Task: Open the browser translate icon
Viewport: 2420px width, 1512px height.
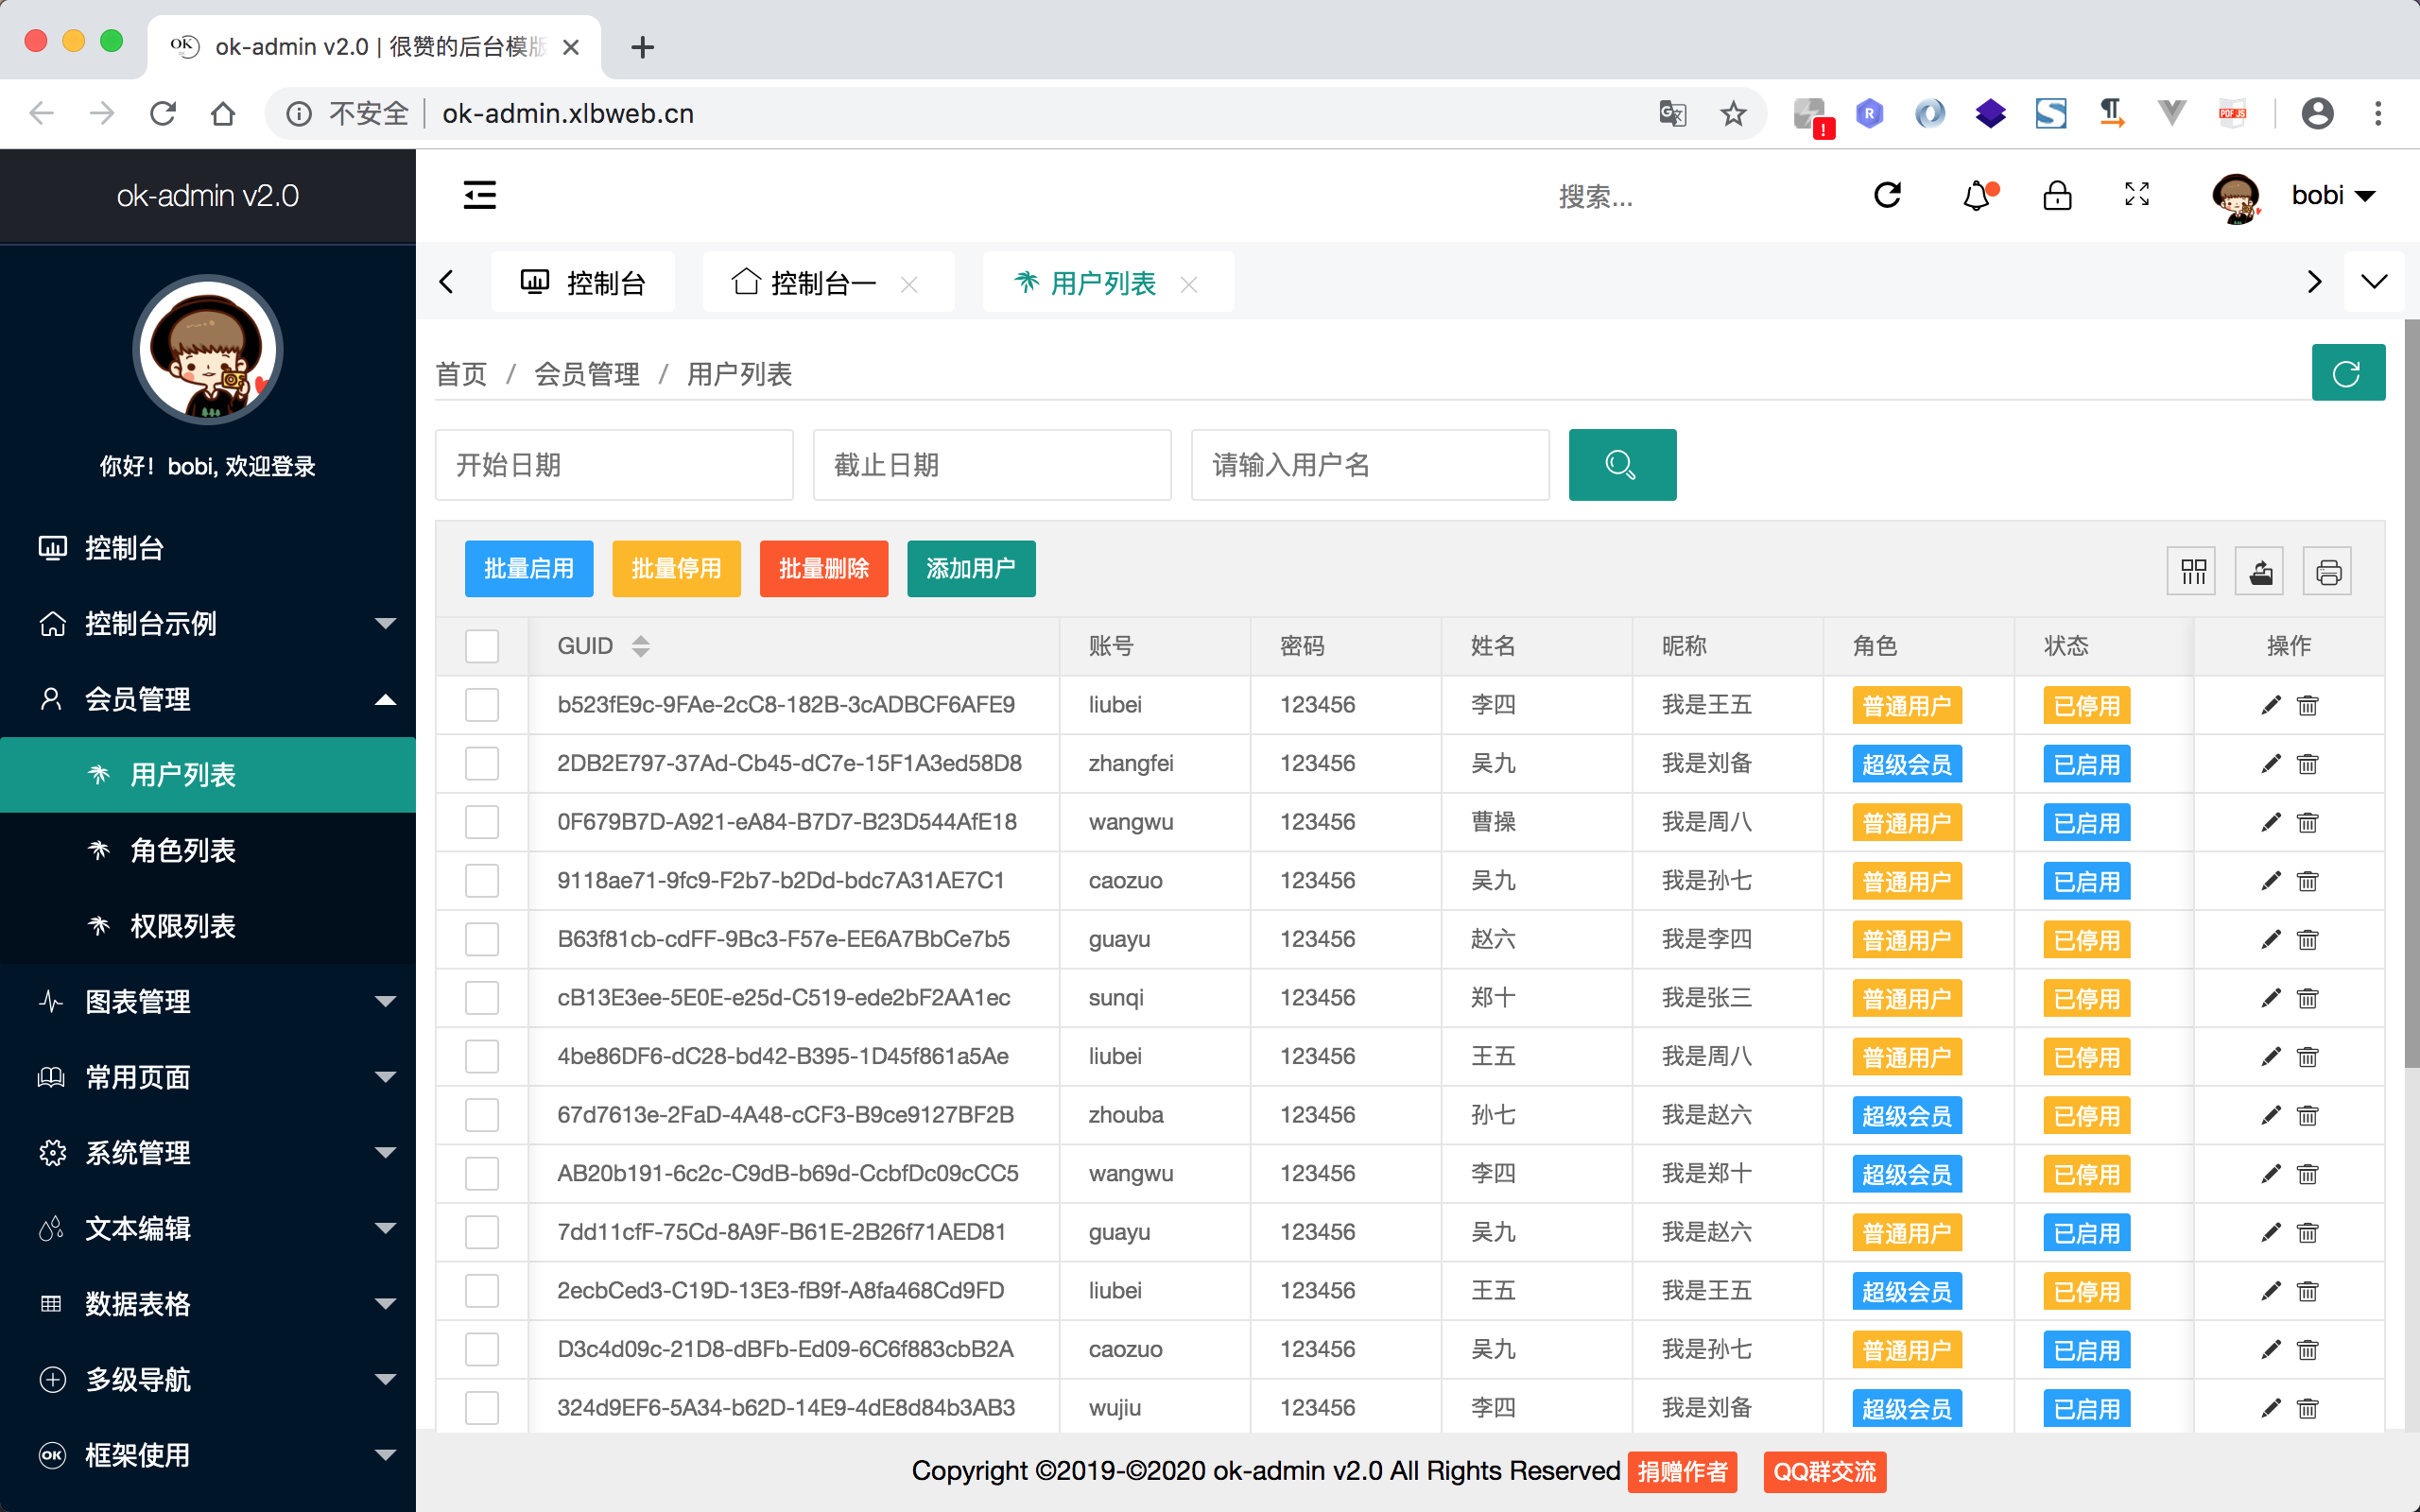Action: [x=1672, y=113]
